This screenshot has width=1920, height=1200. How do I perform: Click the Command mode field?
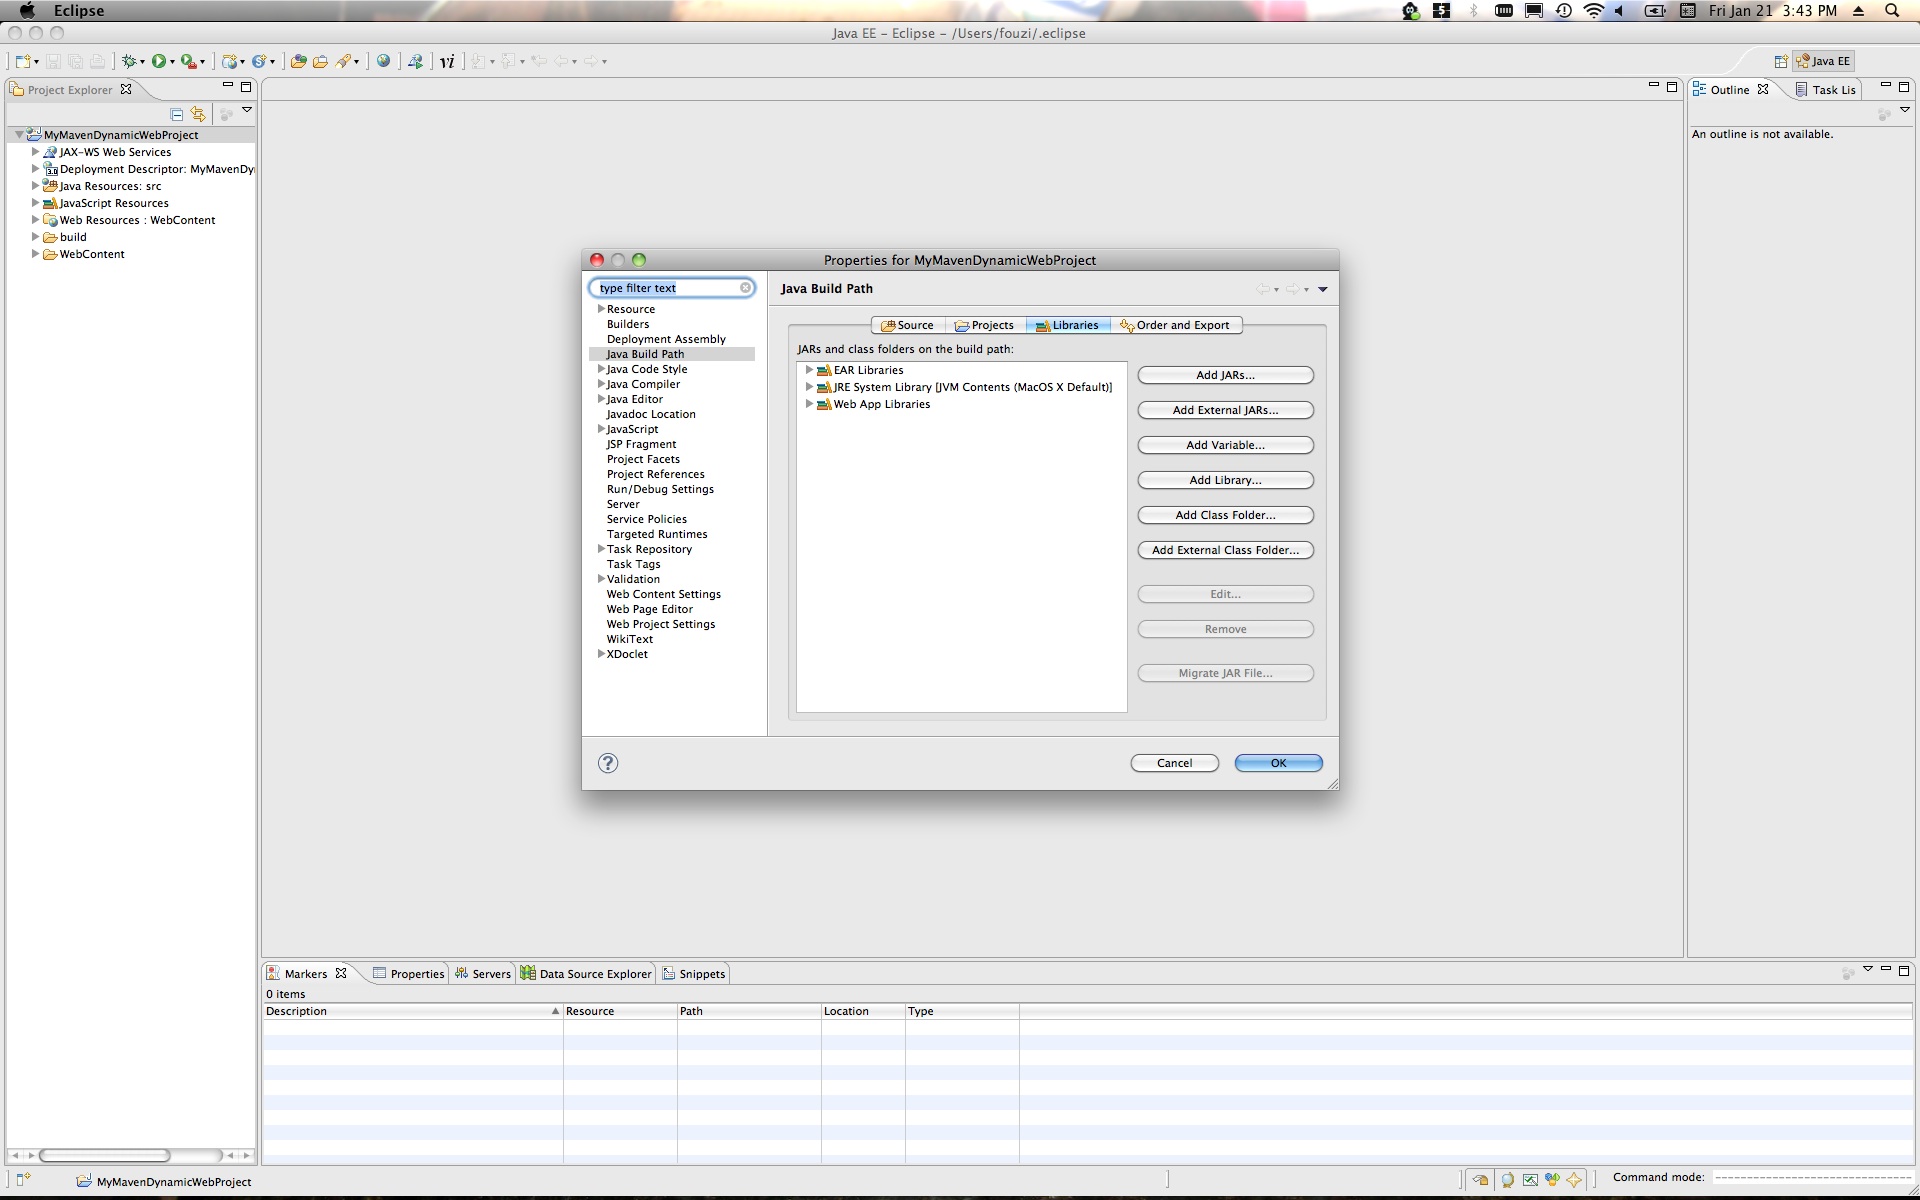click(x=1812, y=1178)
